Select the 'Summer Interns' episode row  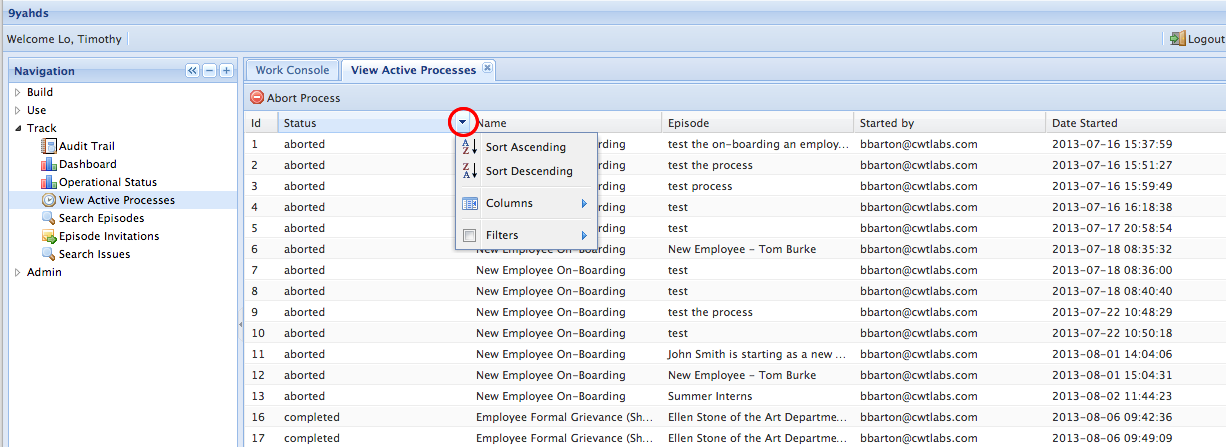[735, 396]
